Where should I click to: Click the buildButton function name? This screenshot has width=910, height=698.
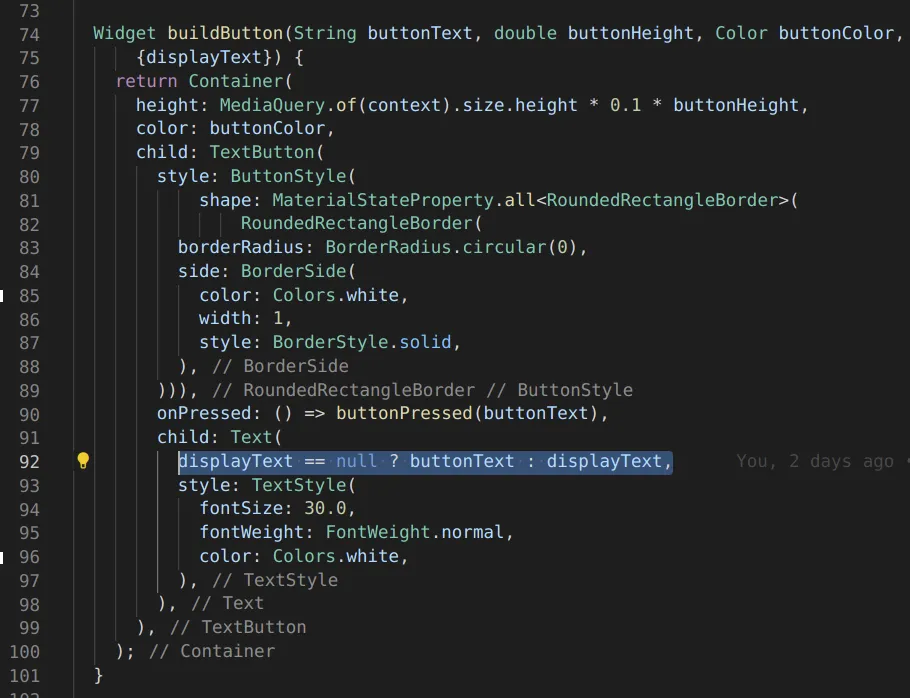(225, 34)
